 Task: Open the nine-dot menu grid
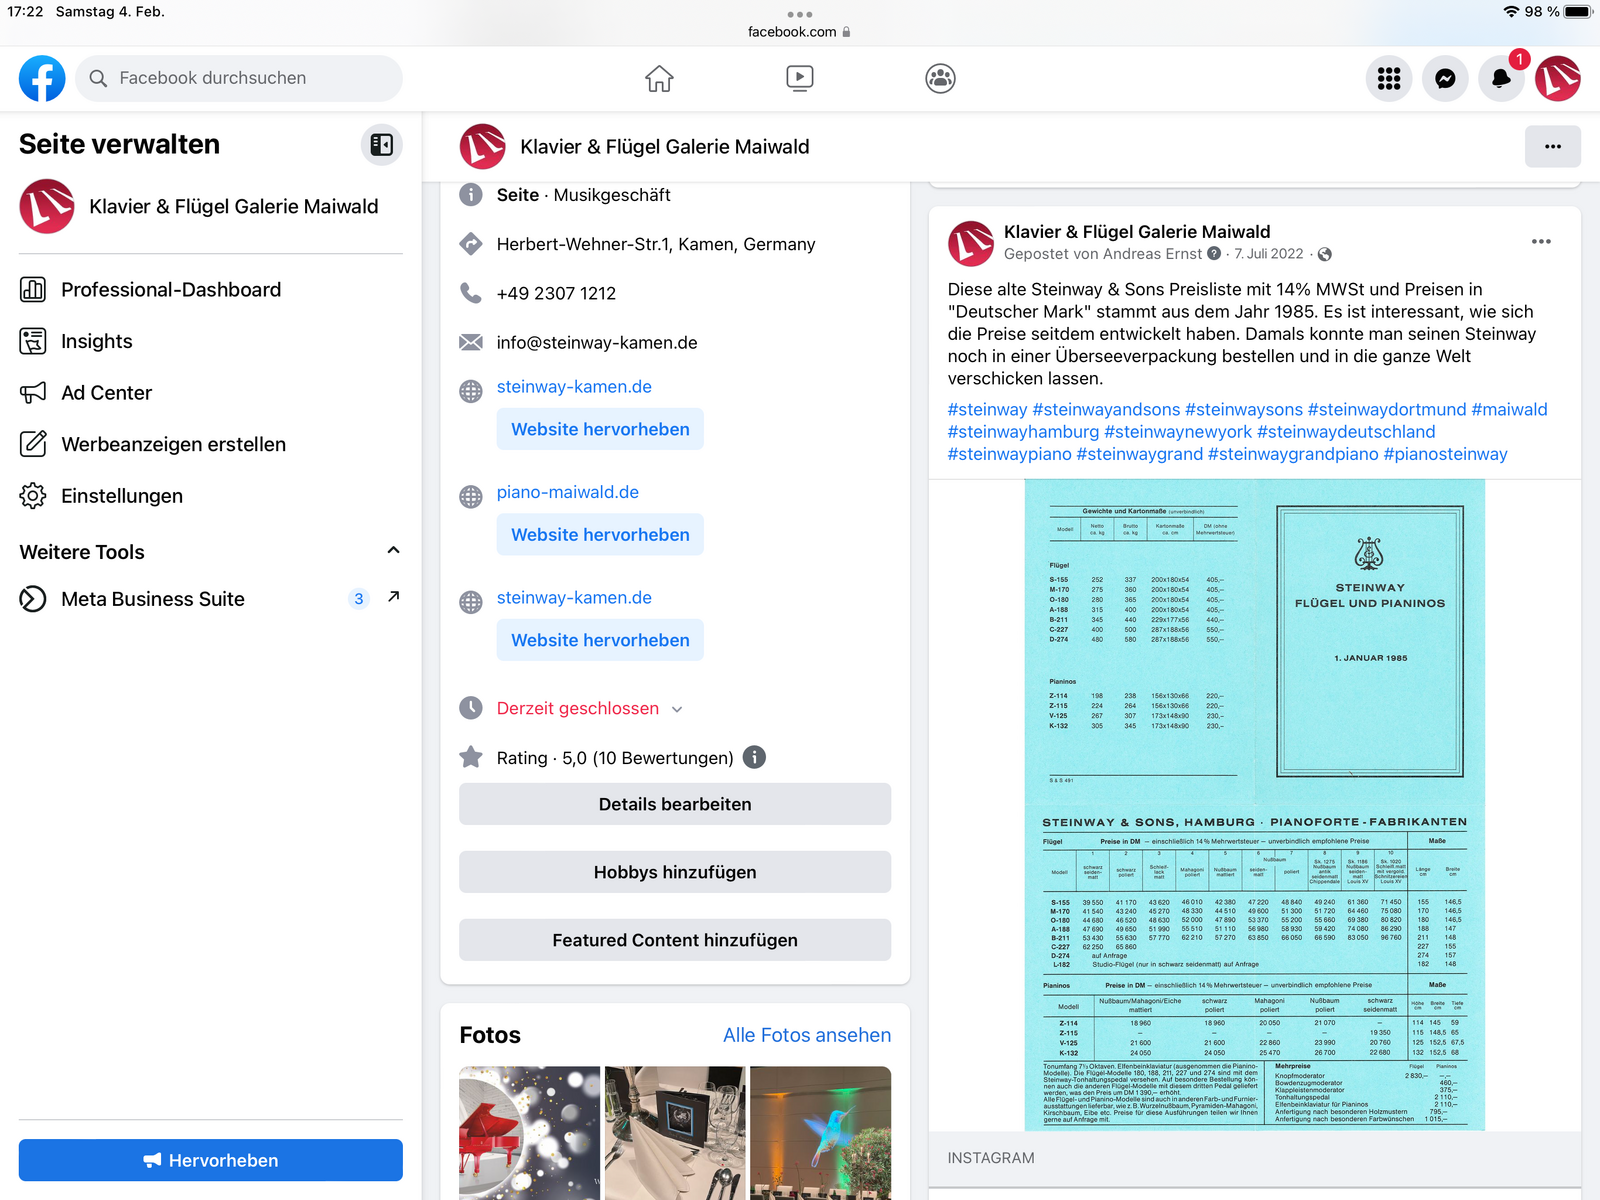click(1389, 78)
